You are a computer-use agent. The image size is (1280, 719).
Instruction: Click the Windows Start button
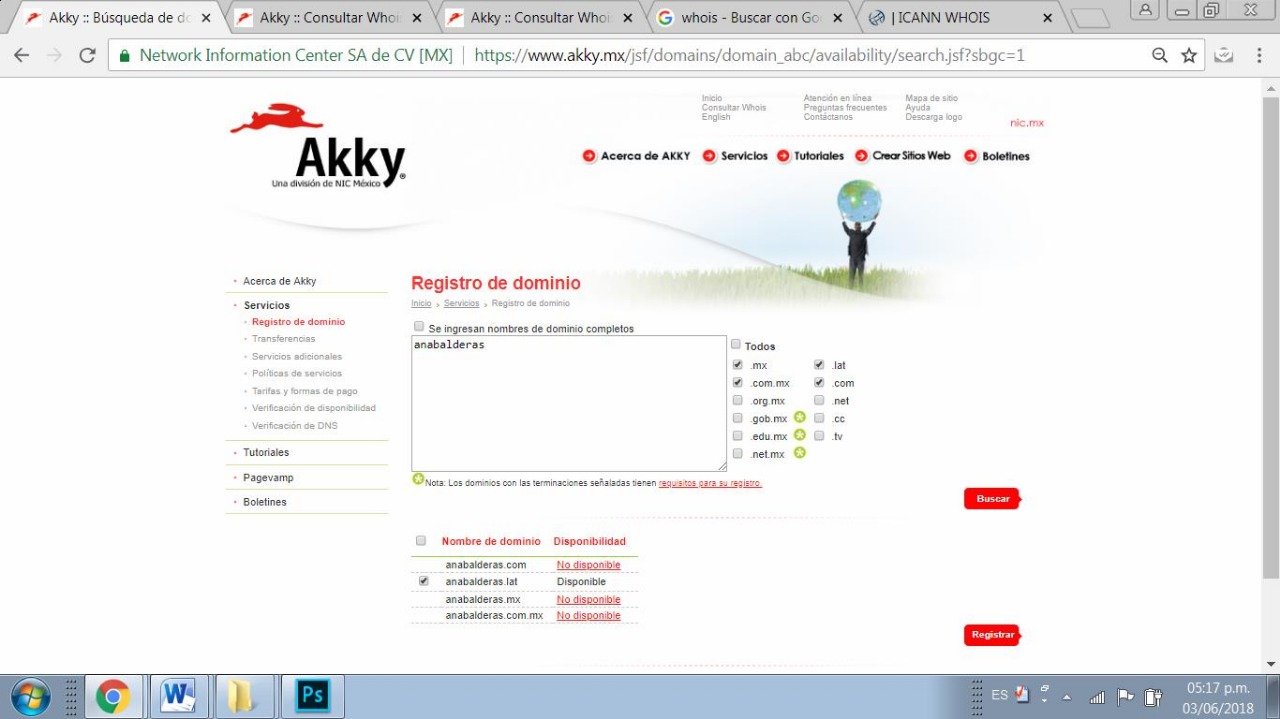[30, 696]
